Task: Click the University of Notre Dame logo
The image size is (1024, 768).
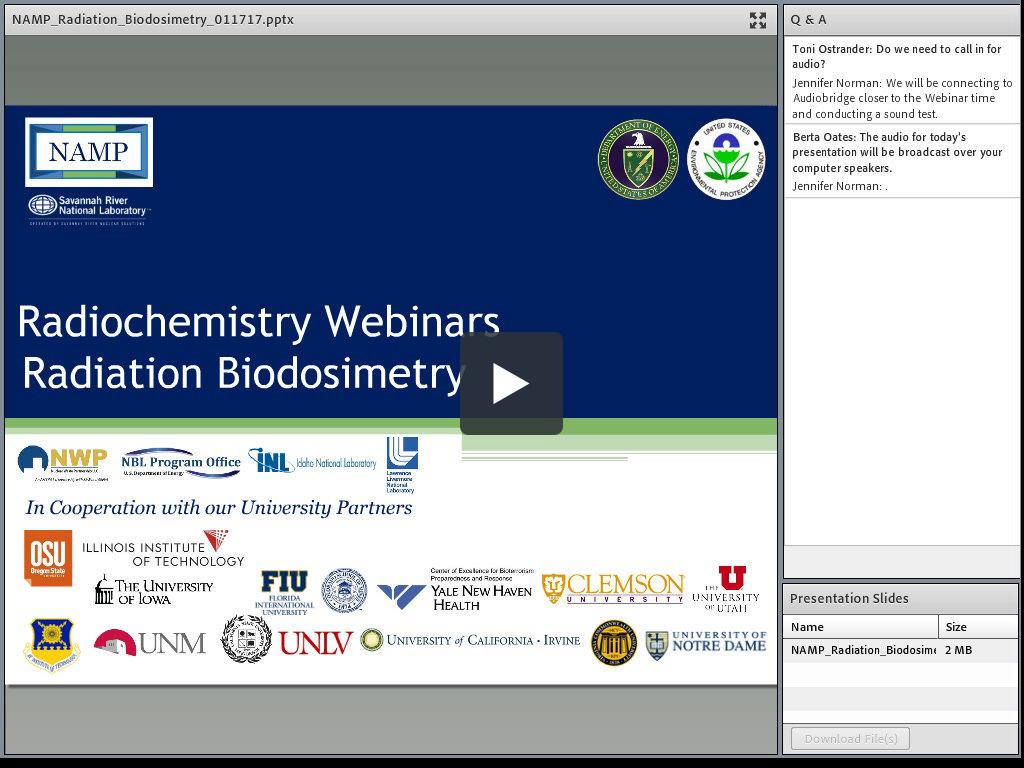Action: pyautogui.click(x=706, y=645)
